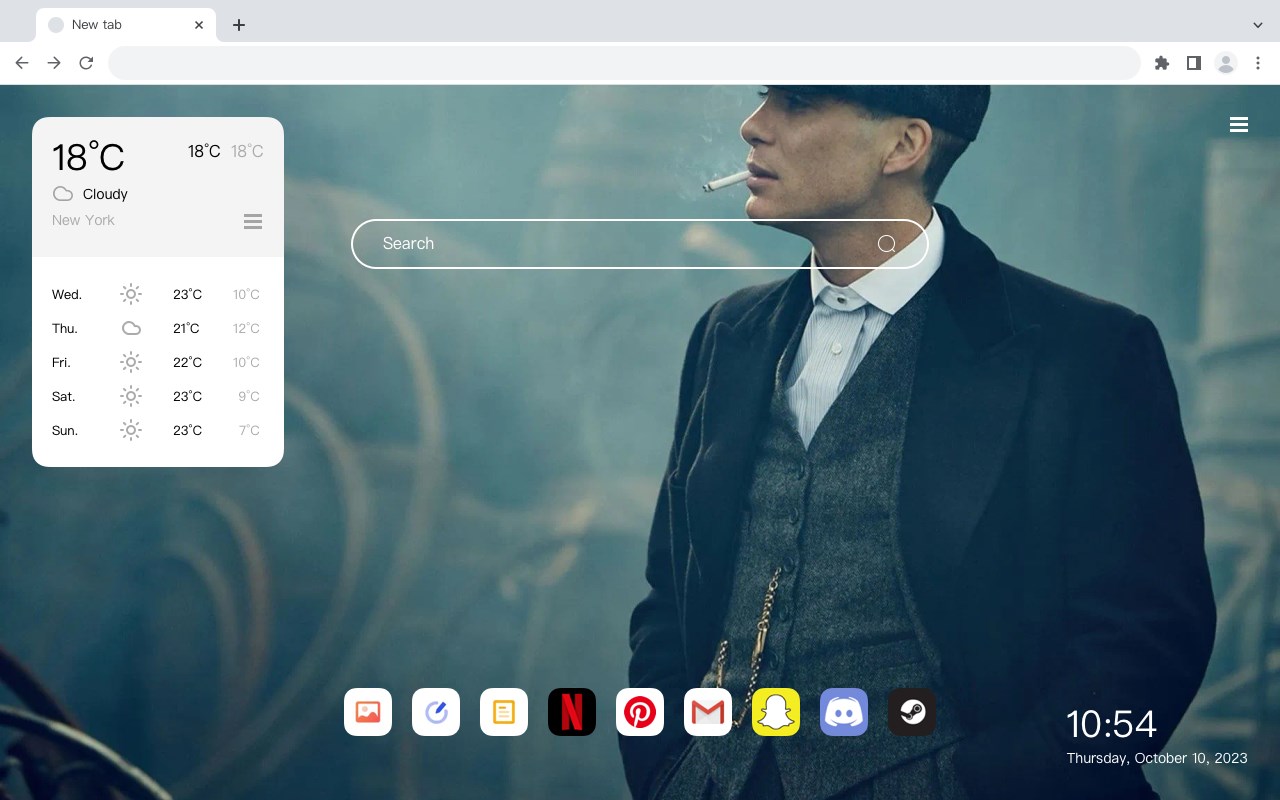Go back to the previous page
Viewport: 1280px width, 800px height.
[22, 63]
